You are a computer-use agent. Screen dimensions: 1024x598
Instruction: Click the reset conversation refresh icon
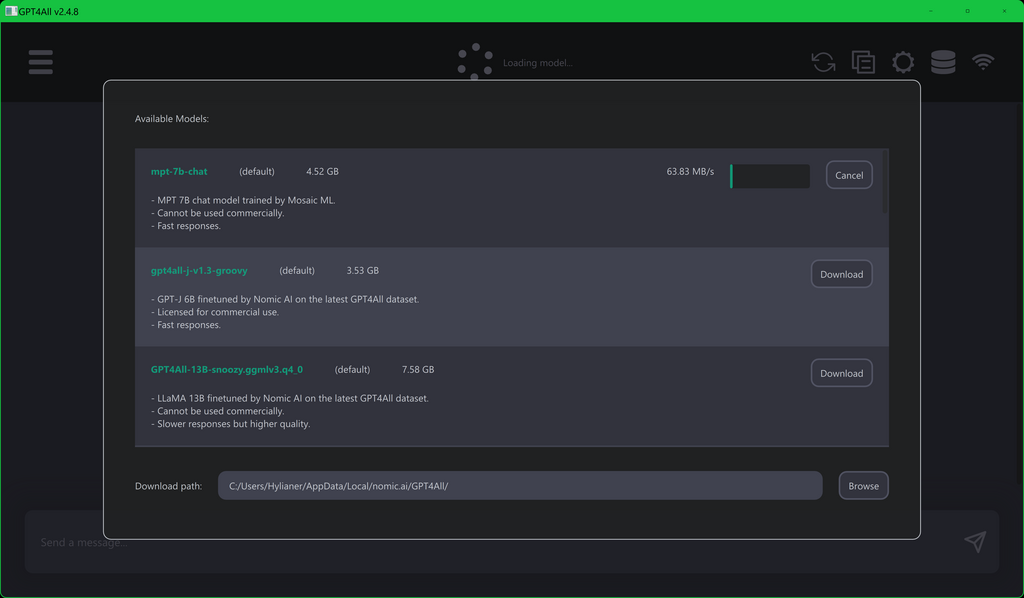(823, 62)
